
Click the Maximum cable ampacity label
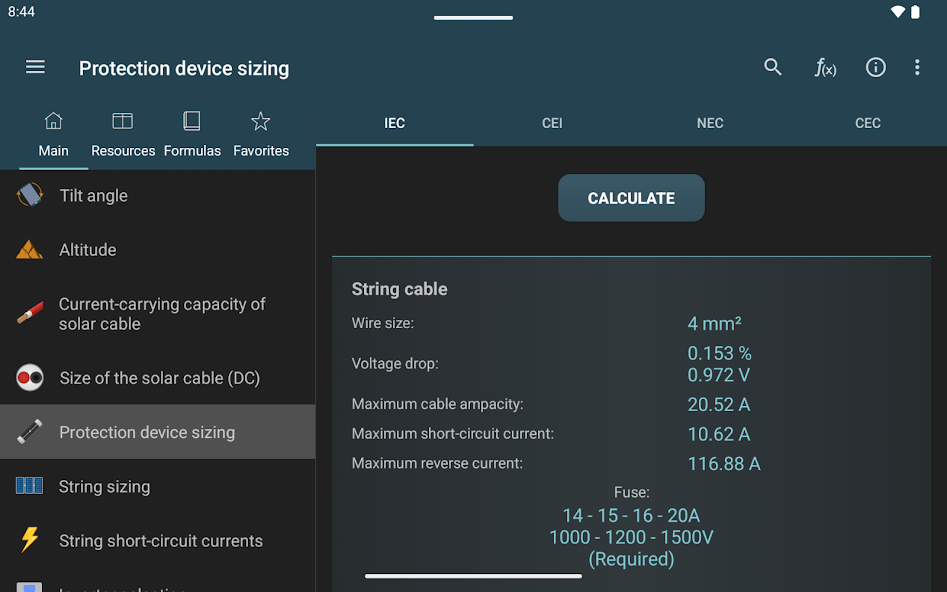(x=437, y=404)
